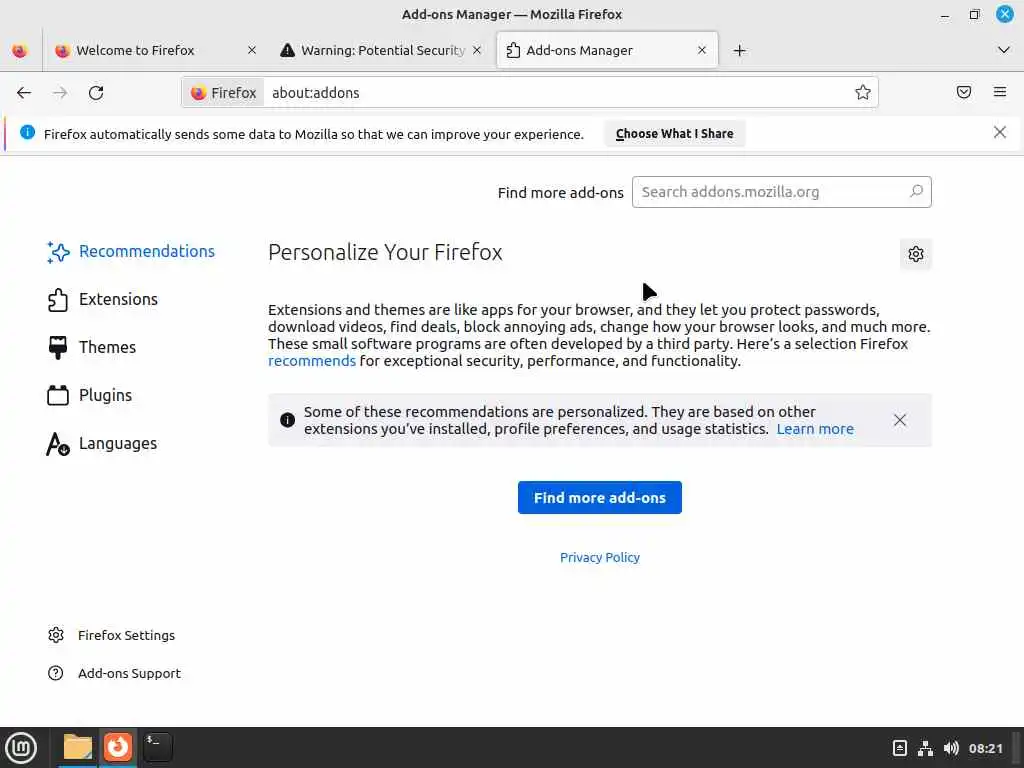The height and width of the screenshot is (768, 1024).
Task: Click the Find more add-ons button
Action: click(x=600, y=498)
